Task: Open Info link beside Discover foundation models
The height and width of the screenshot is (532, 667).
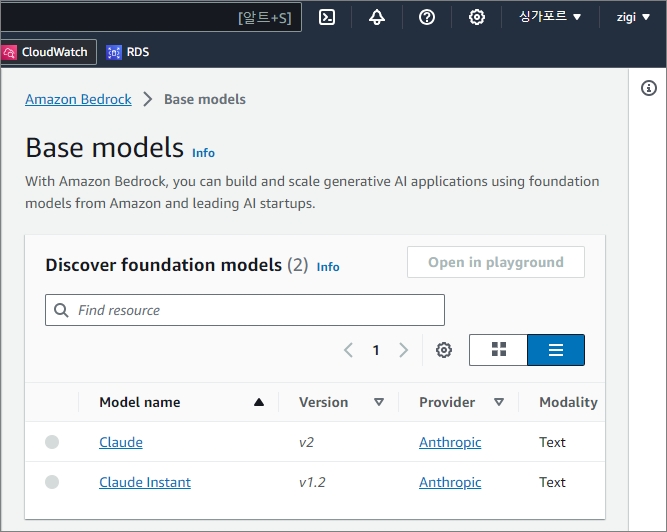Action: [328, 267]
